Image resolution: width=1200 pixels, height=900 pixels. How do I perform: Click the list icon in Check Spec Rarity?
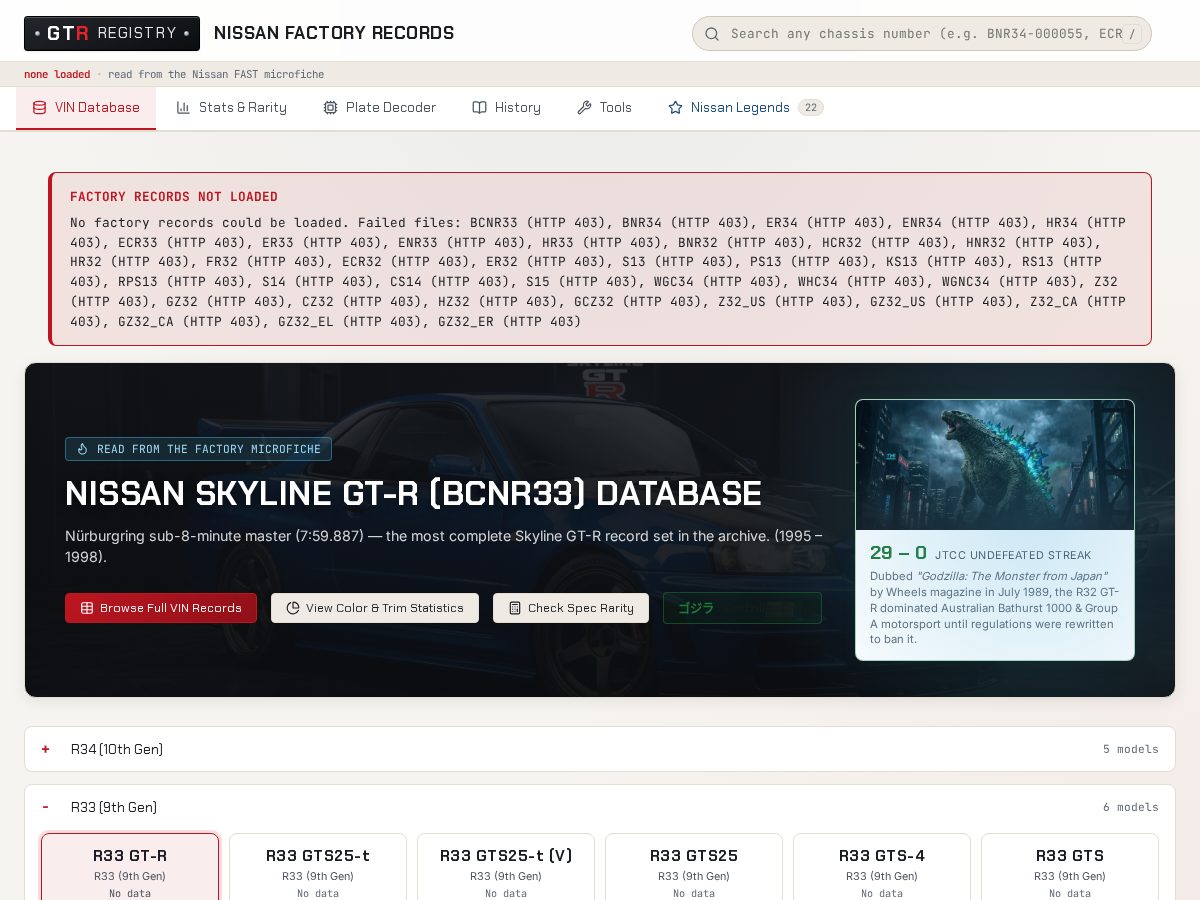pos(515,608)
